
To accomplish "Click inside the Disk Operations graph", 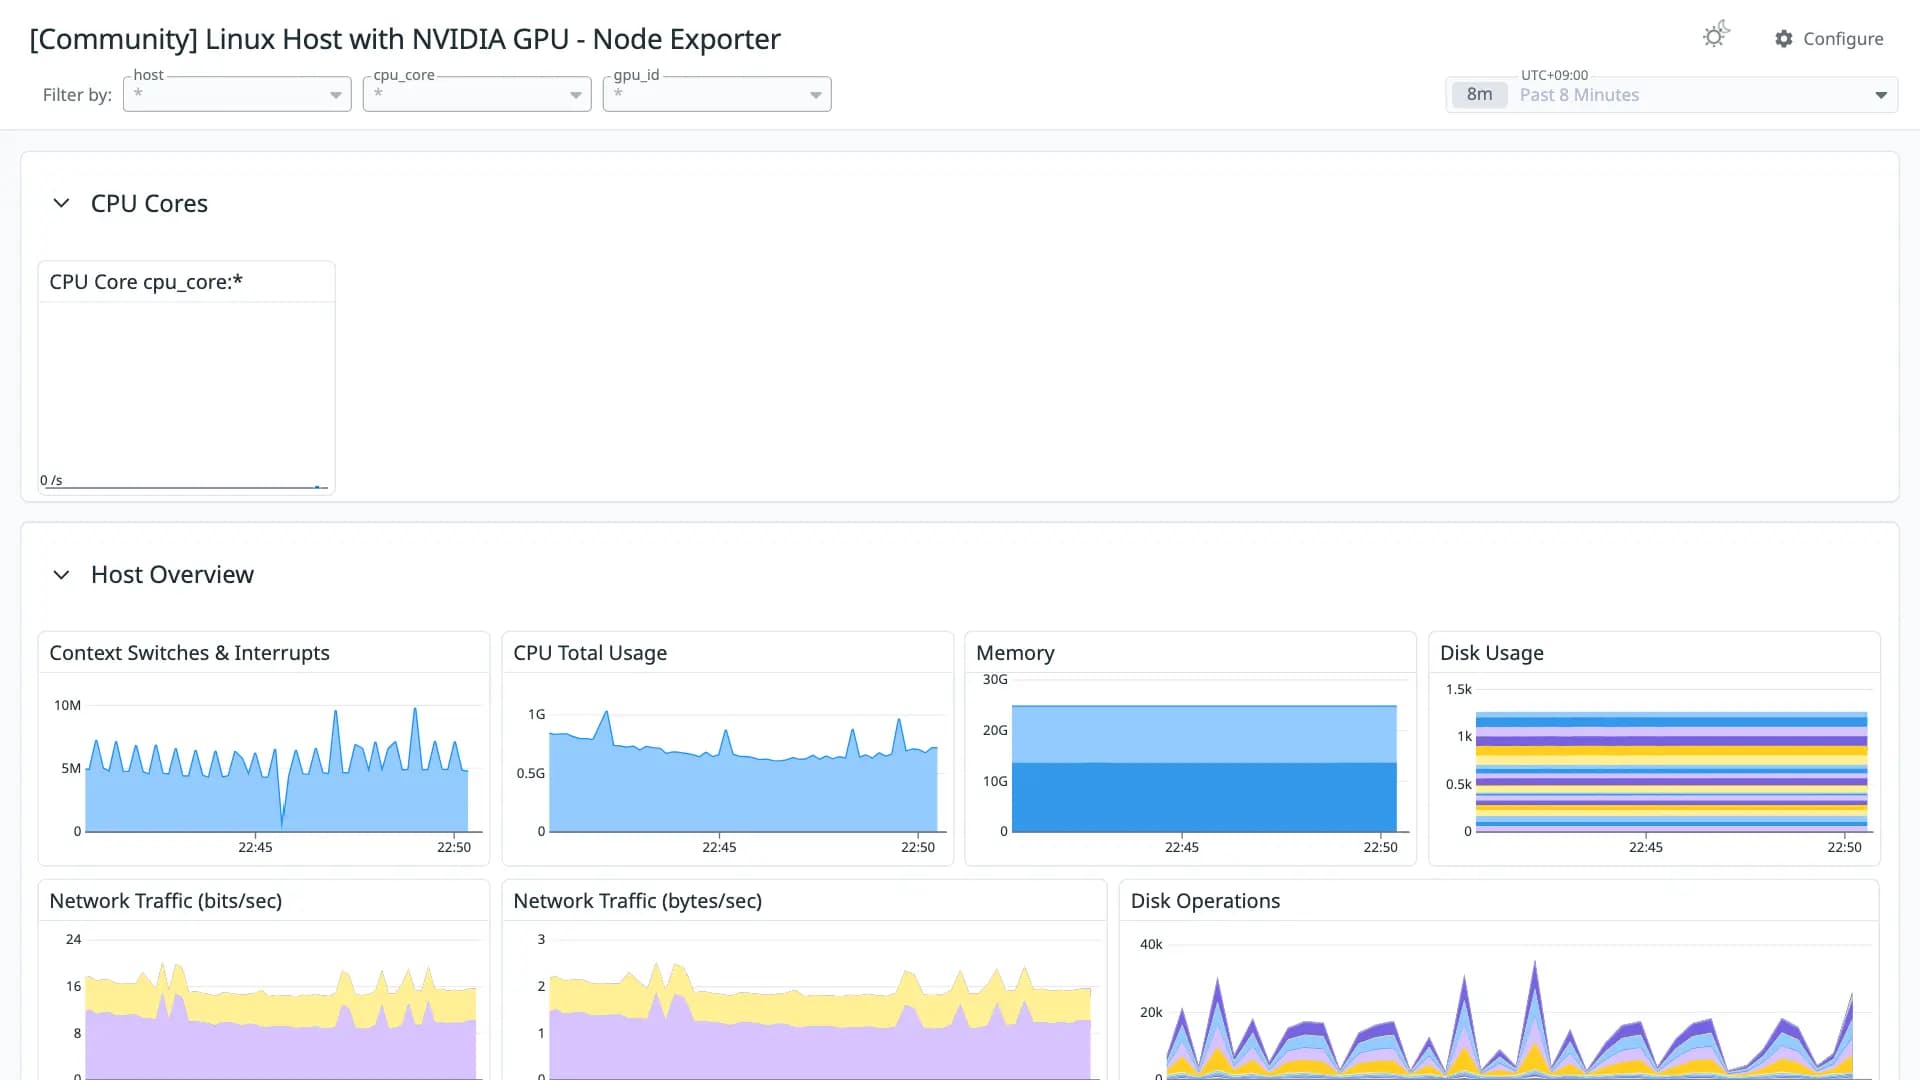I will tap(1510, 1020).
